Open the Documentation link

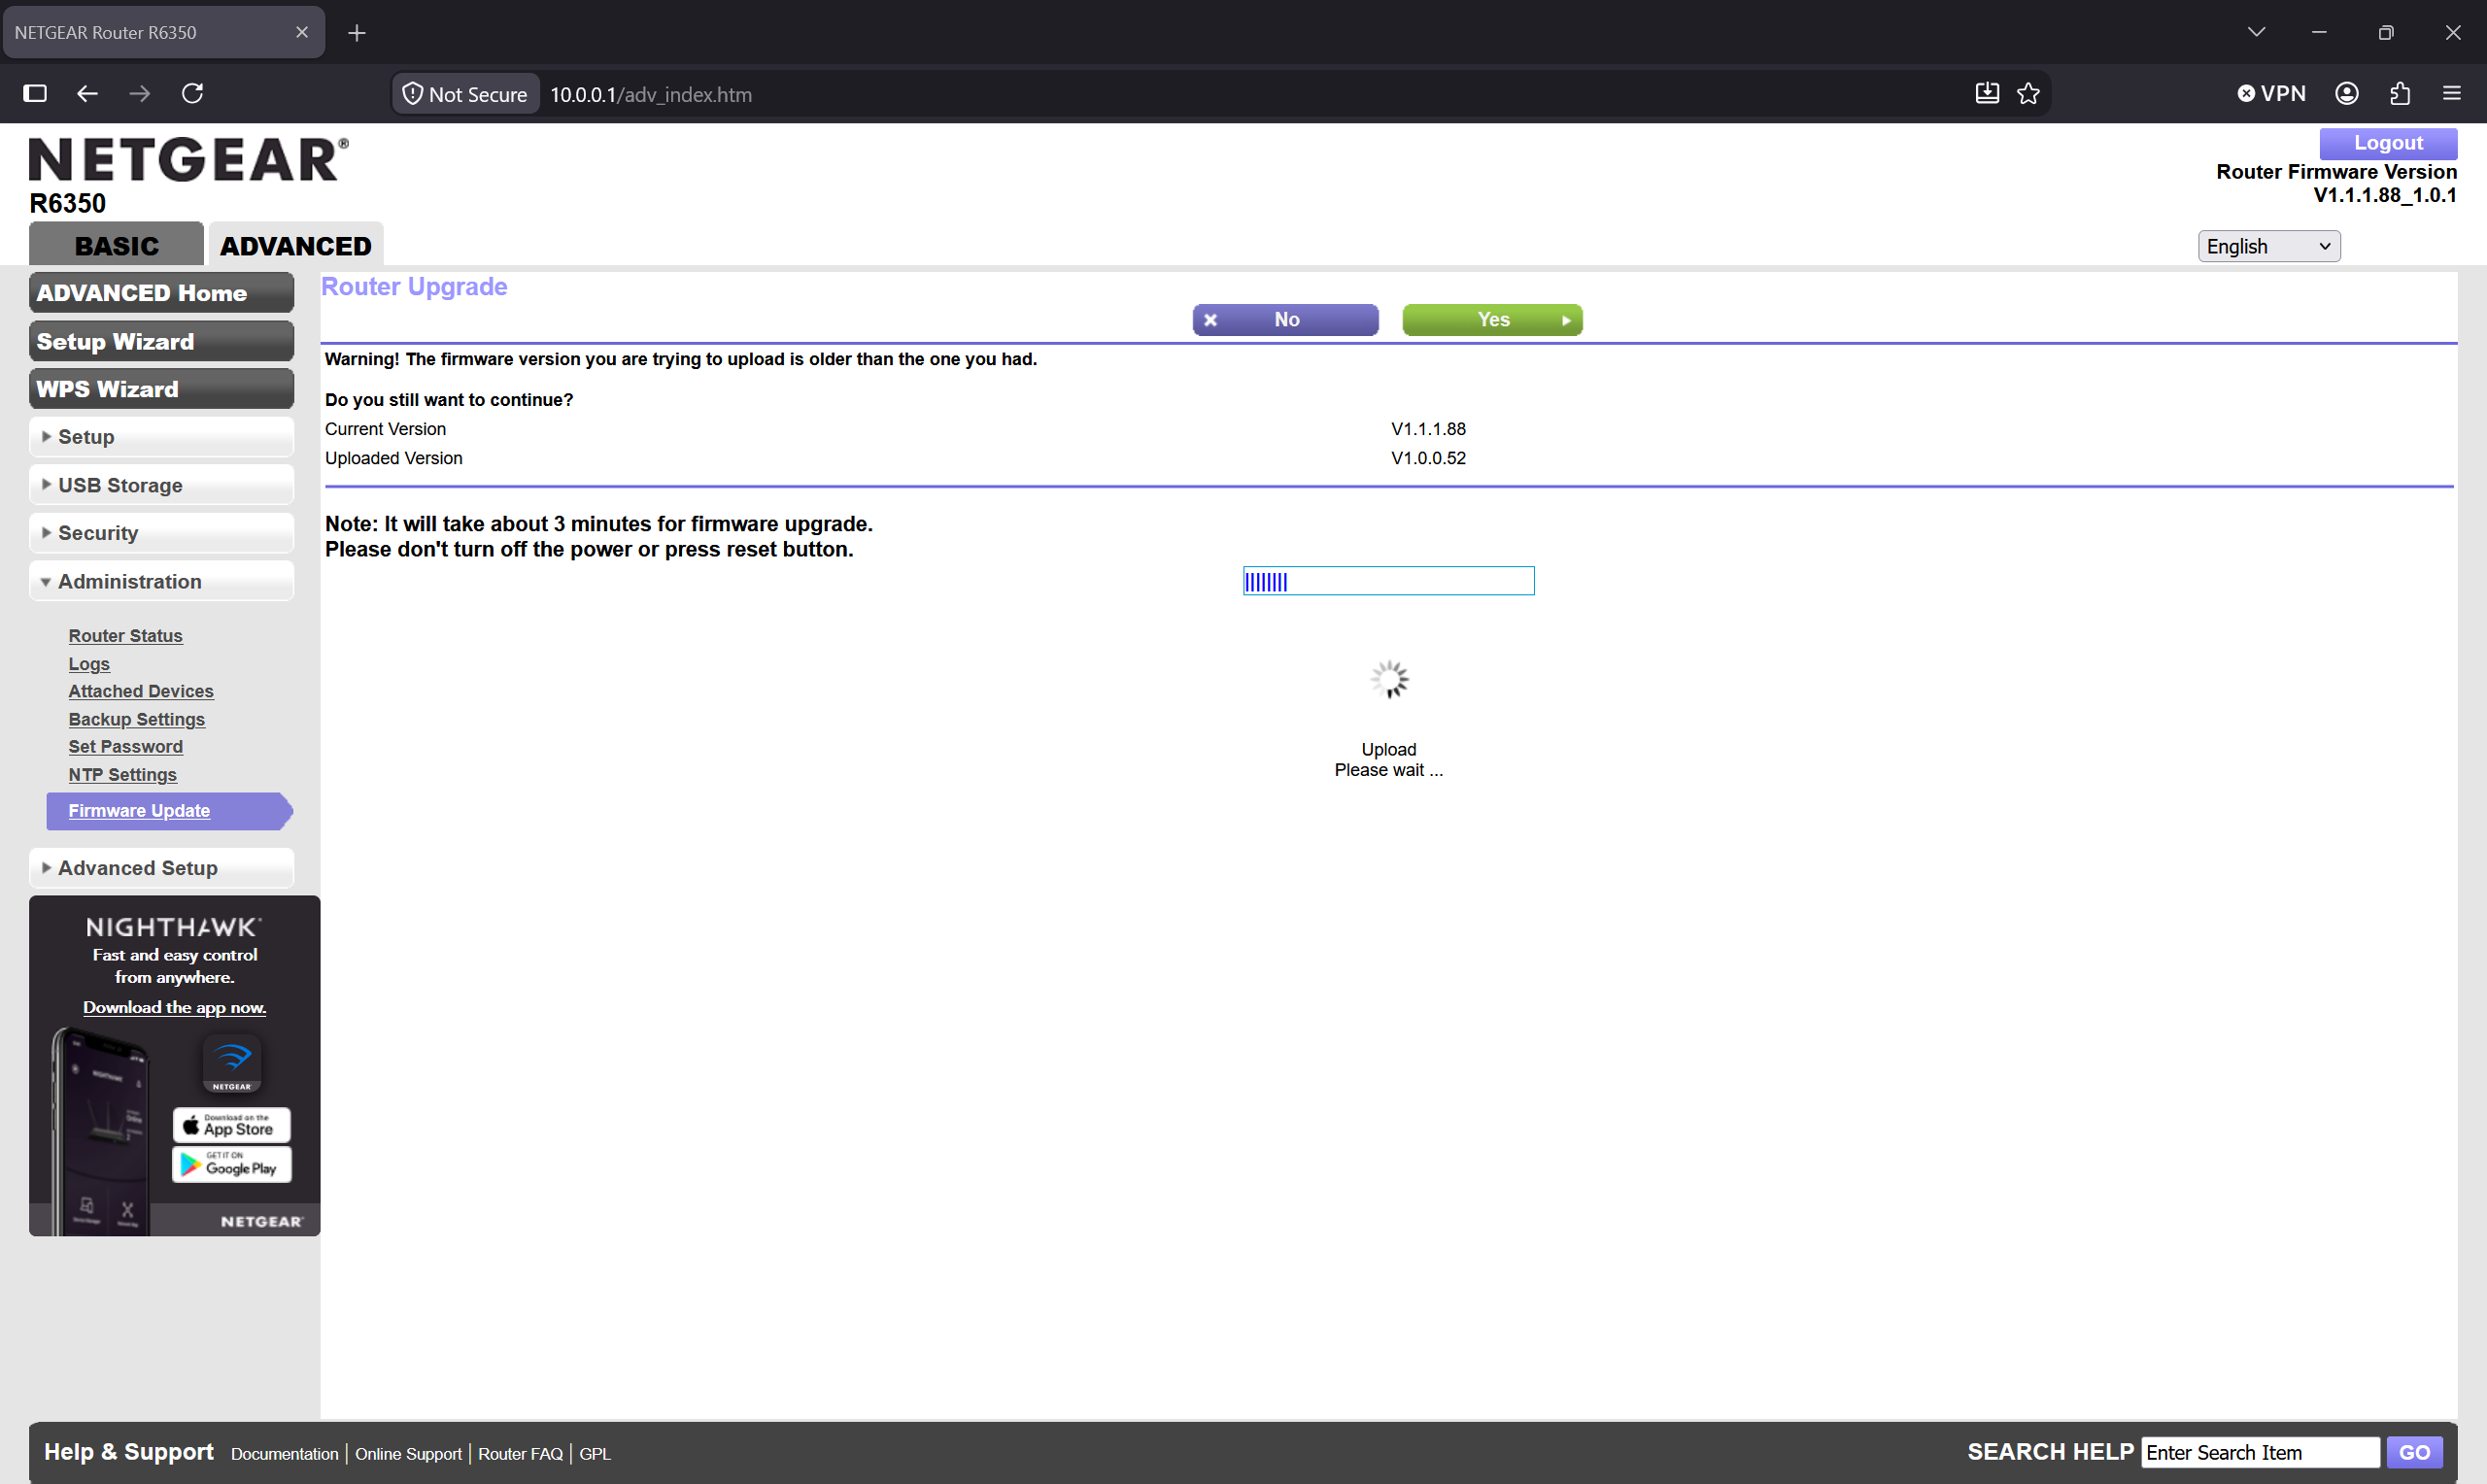click(x=285, y=1454)
